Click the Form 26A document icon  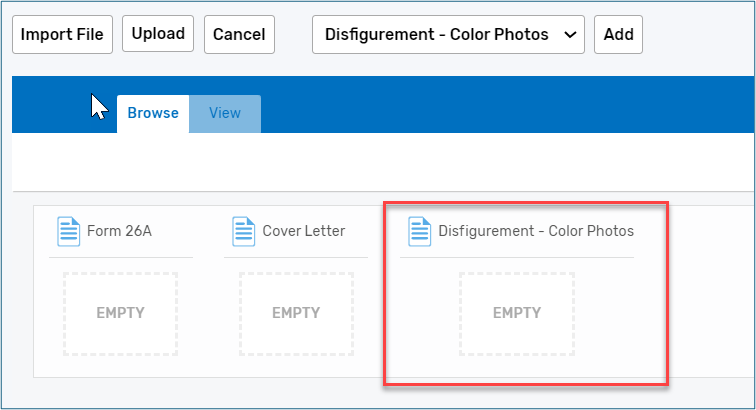[x=68, y=231]
